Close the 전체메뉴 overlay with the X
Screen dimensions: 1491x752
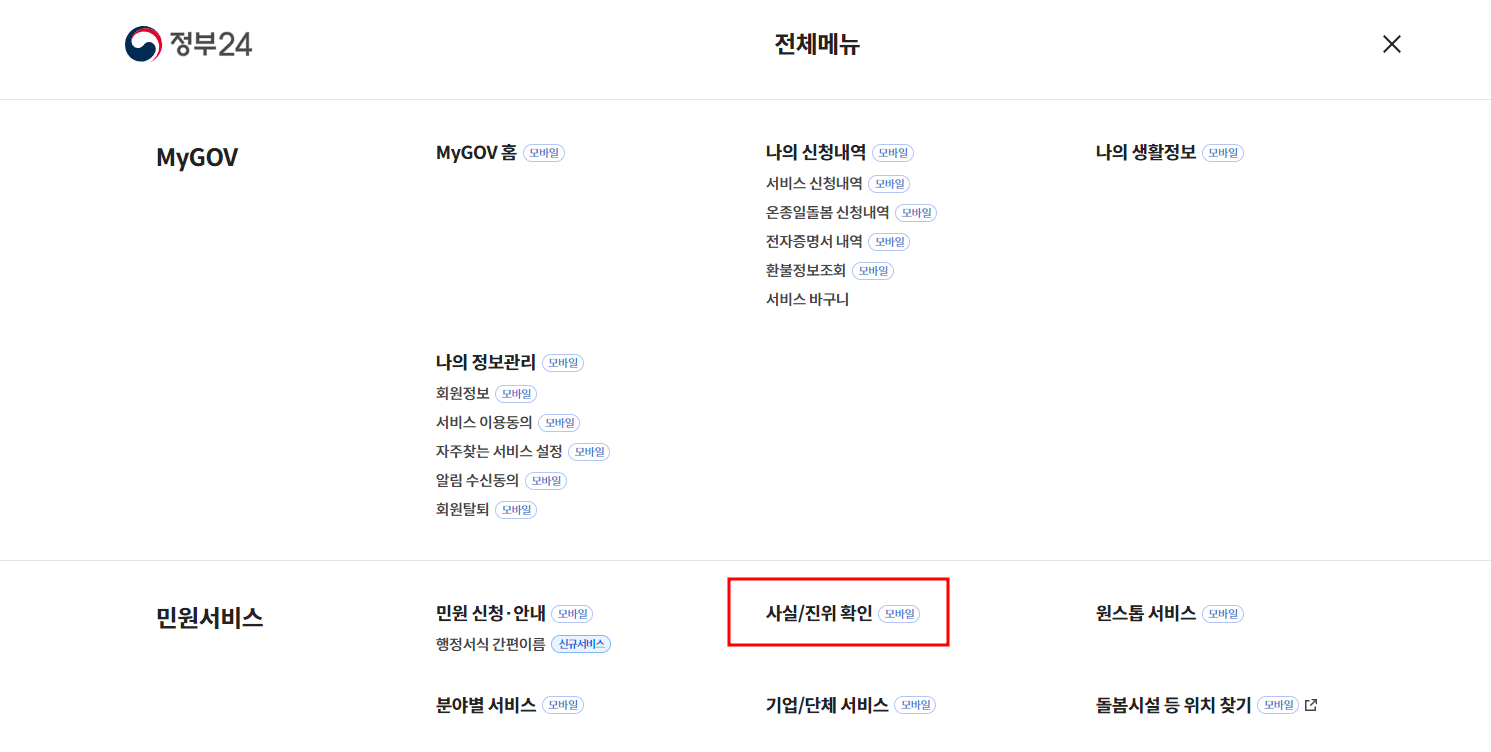(x=1391, y=44)
